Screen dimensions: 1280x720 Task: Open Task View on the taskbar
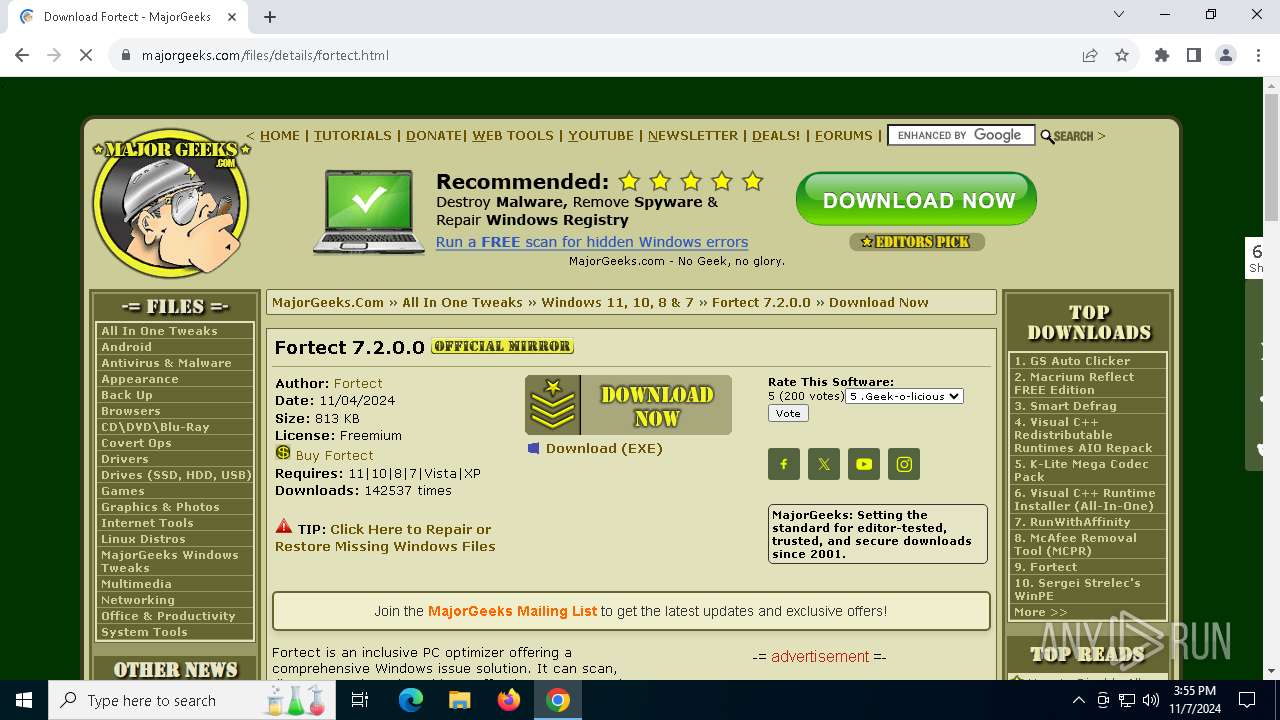point(360,700)
